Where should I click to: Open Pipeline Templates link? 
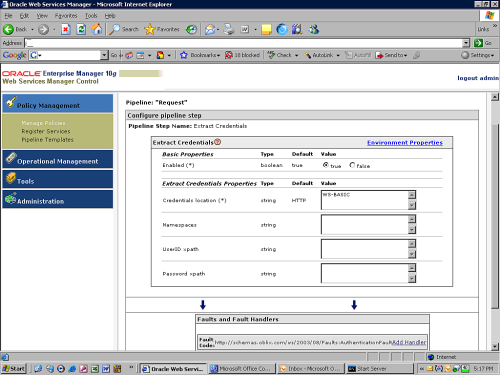tap(47, 140)
